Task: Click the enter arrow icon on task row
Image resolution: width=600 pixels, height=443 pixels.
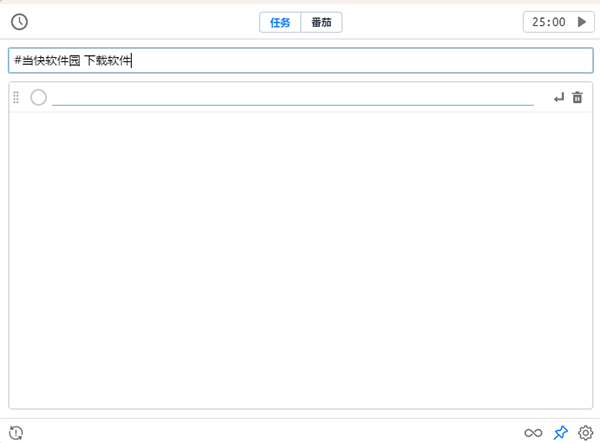Action: (558, 97)
